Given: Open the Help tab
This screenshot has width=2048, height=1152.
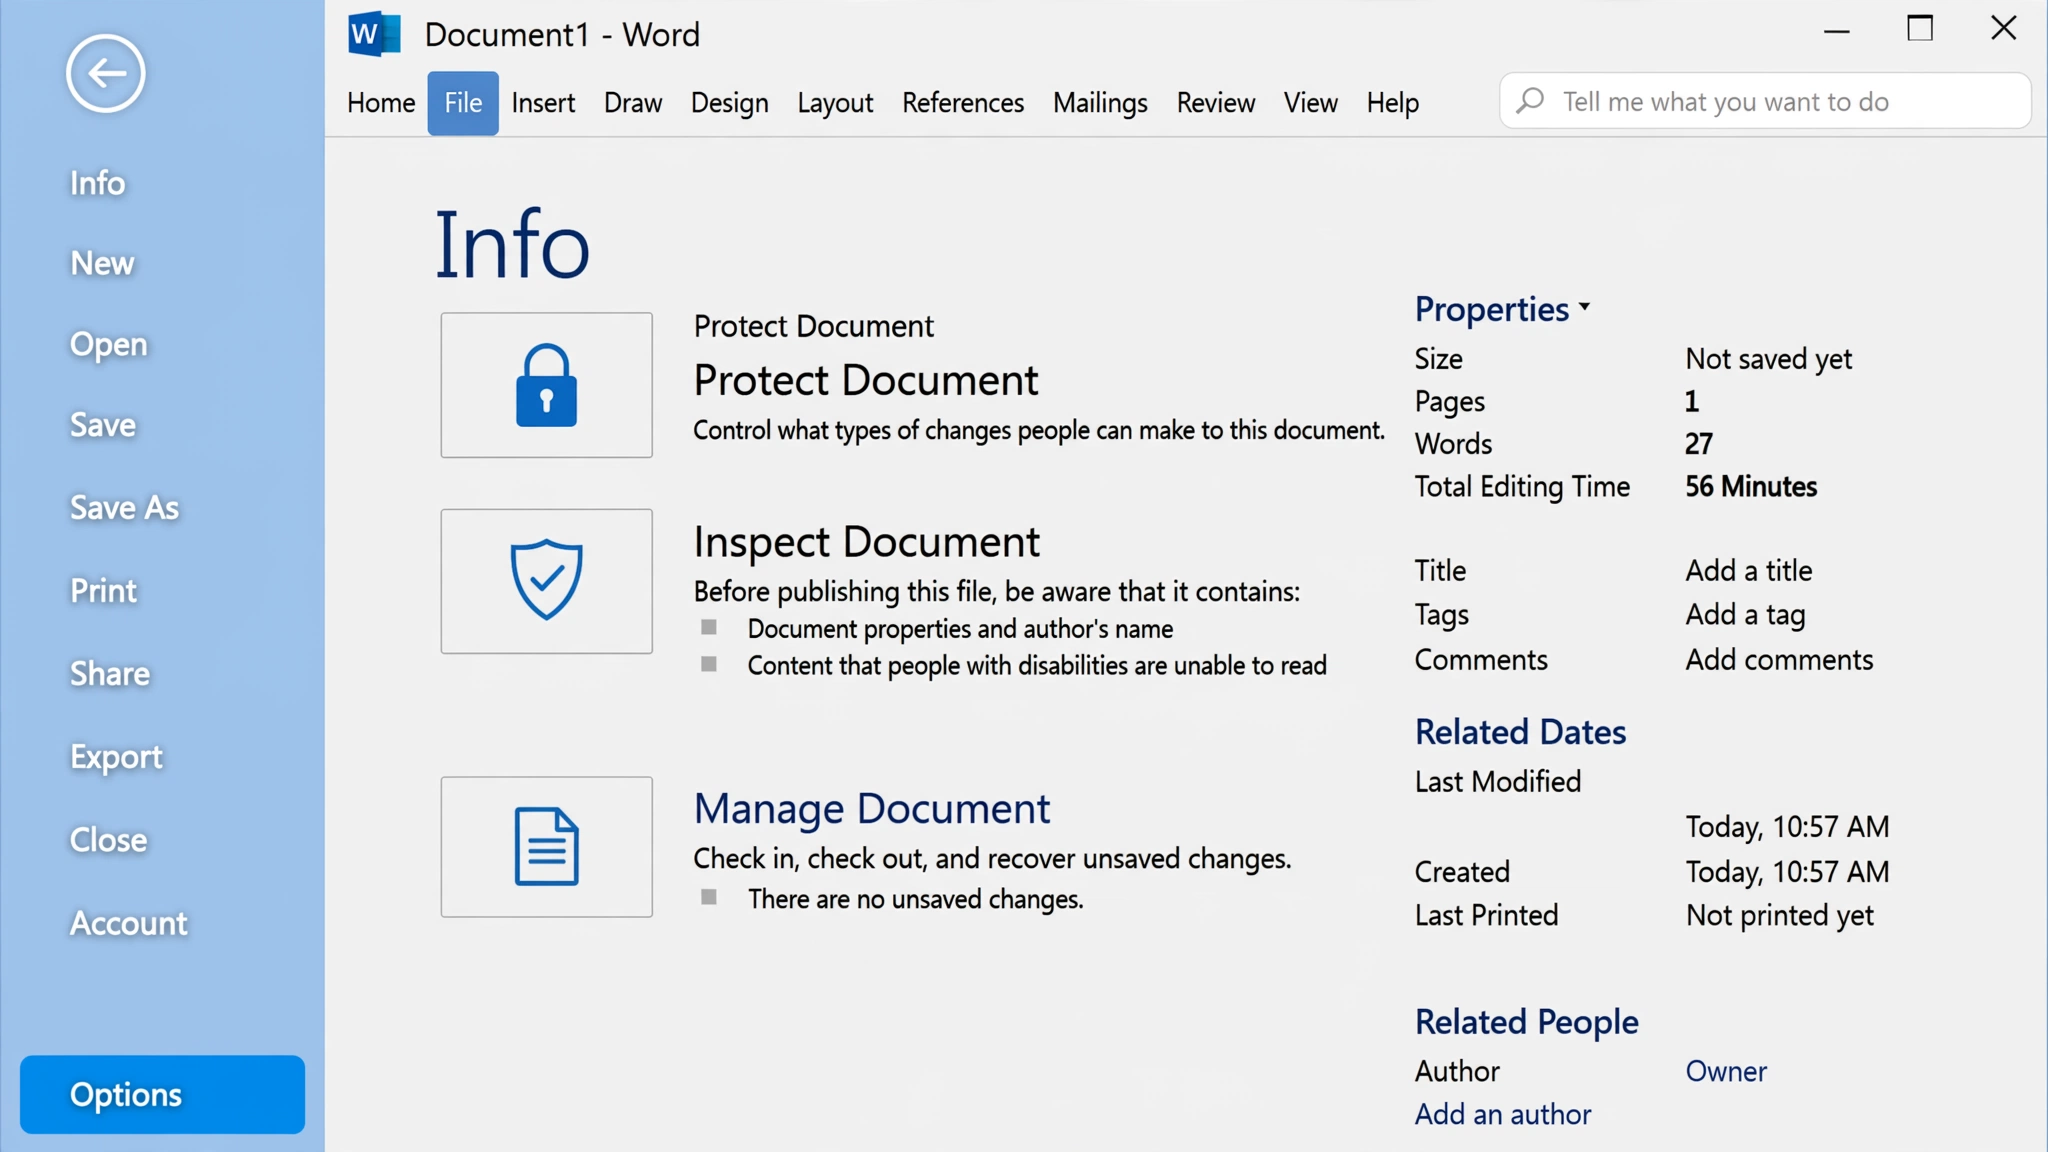Looking at the screenshot, I should point(1393,103).
